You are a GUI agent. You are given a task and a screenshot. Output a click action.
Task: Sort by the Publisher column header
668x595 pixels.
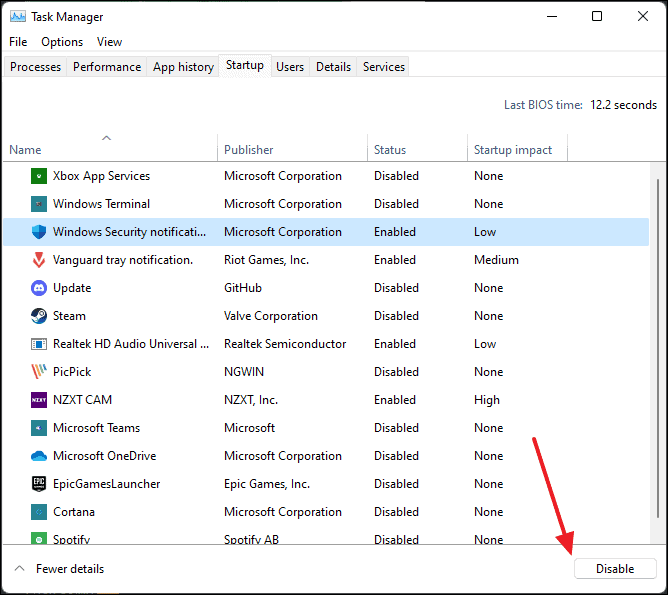click(292, 147)
